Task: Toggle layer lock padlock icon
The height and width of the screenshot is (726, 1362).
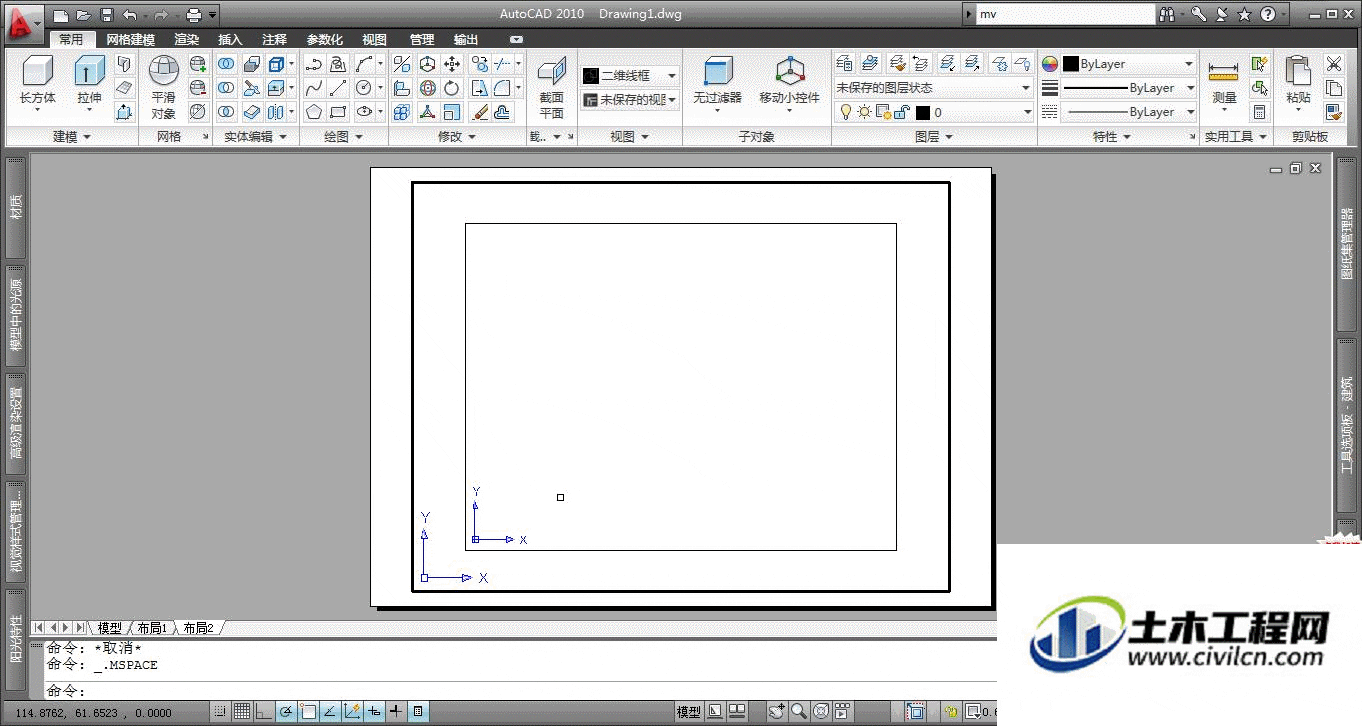Action: [900, 112]
